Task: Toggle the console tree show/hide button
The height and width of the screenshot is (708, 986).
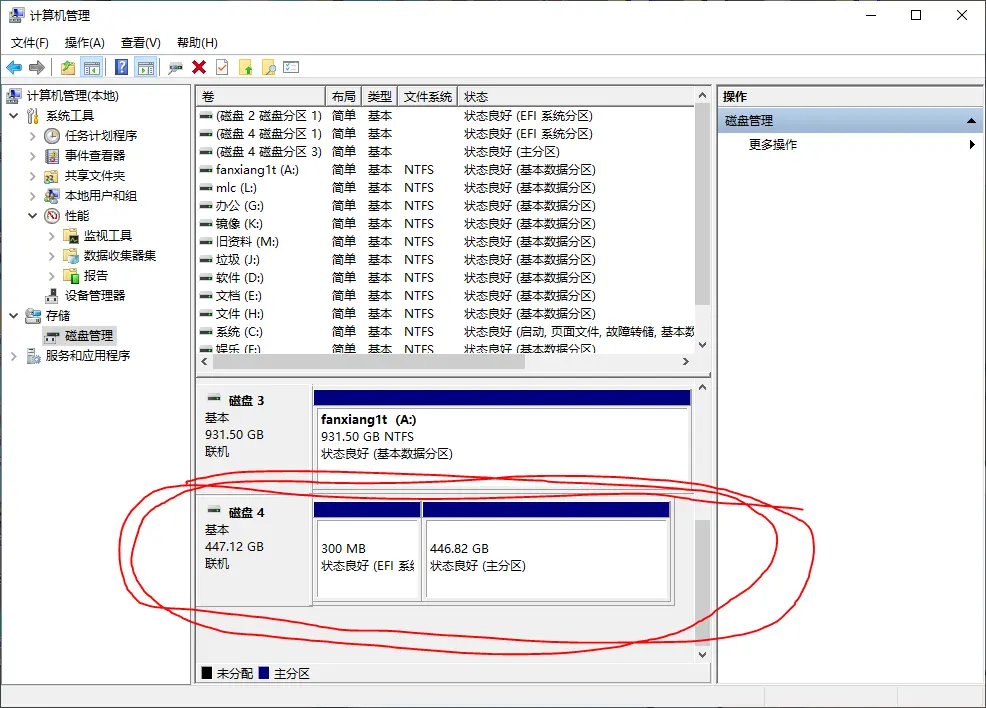Action: [92, 67]
